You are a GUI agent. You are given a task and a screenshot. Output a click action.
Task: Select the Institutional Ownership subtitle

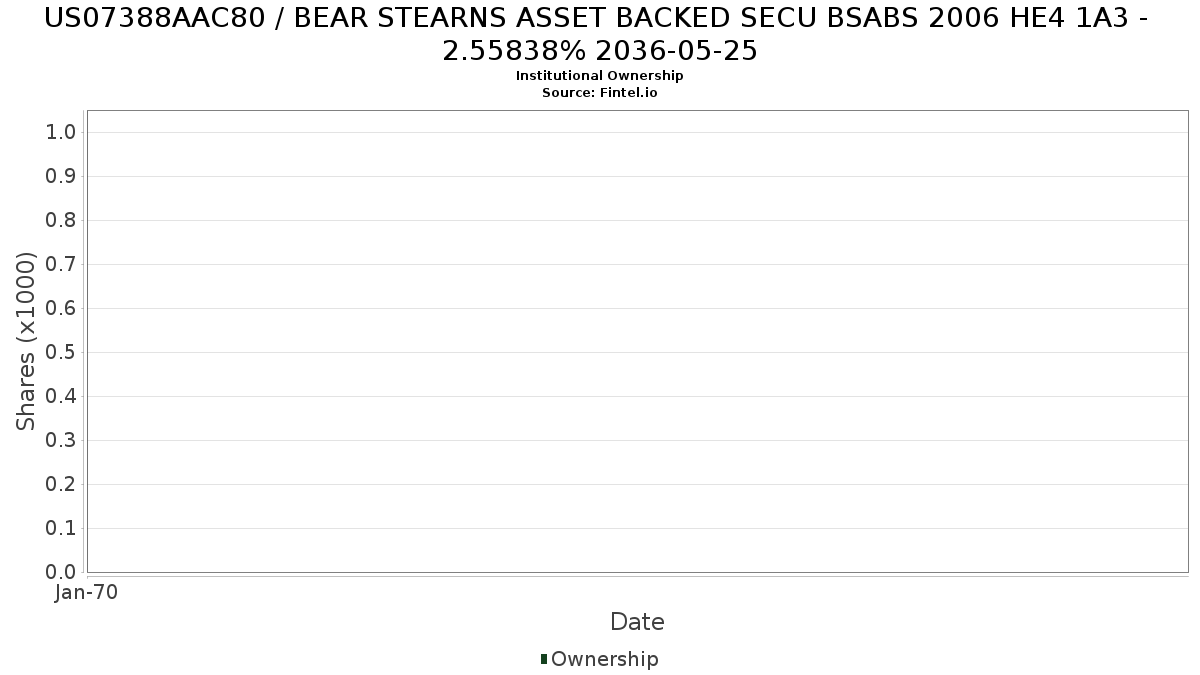(x=599, y=76)
